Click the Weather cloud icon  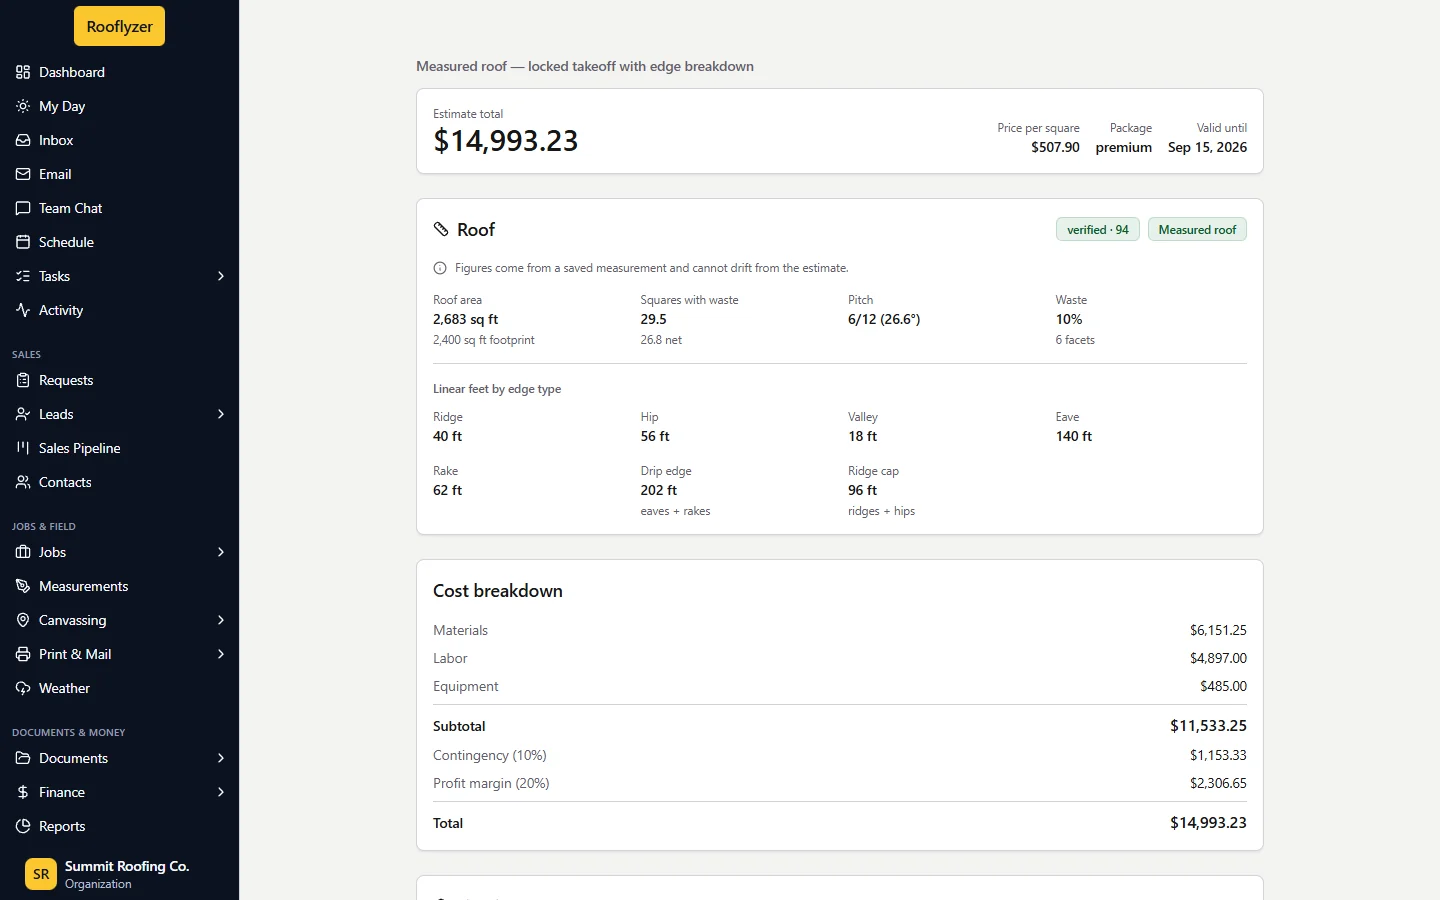point(23,688)
